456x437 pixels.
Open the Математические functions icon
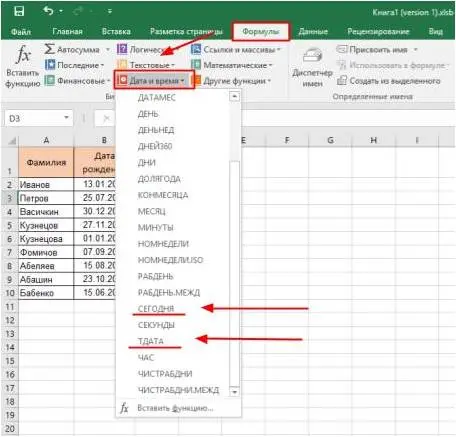(196, 65)
